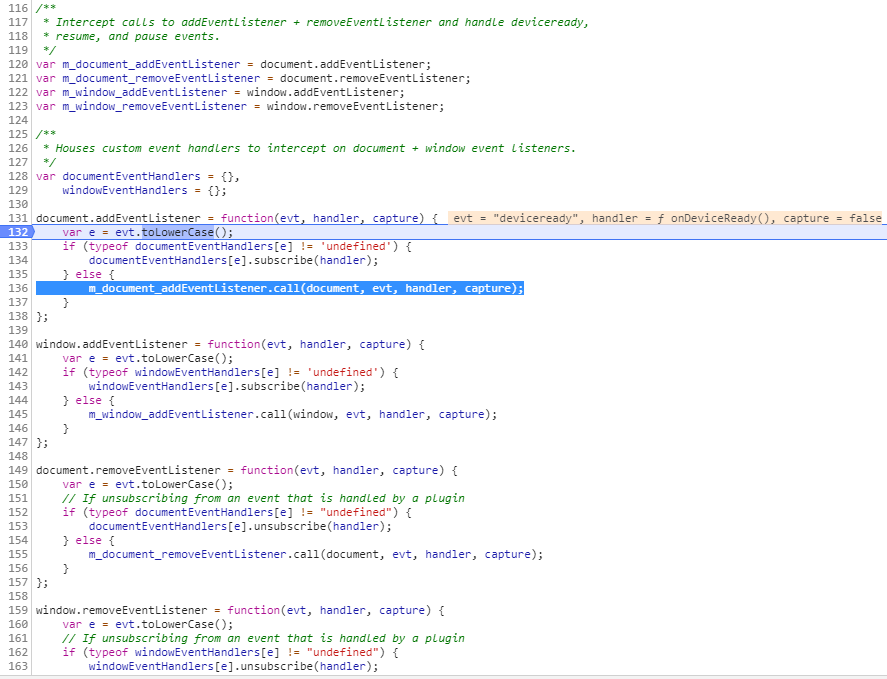887x679 pixels.
Task: Click inline hint handler = ƒ onDeviceReady()
Action: [x=683, y=218]
